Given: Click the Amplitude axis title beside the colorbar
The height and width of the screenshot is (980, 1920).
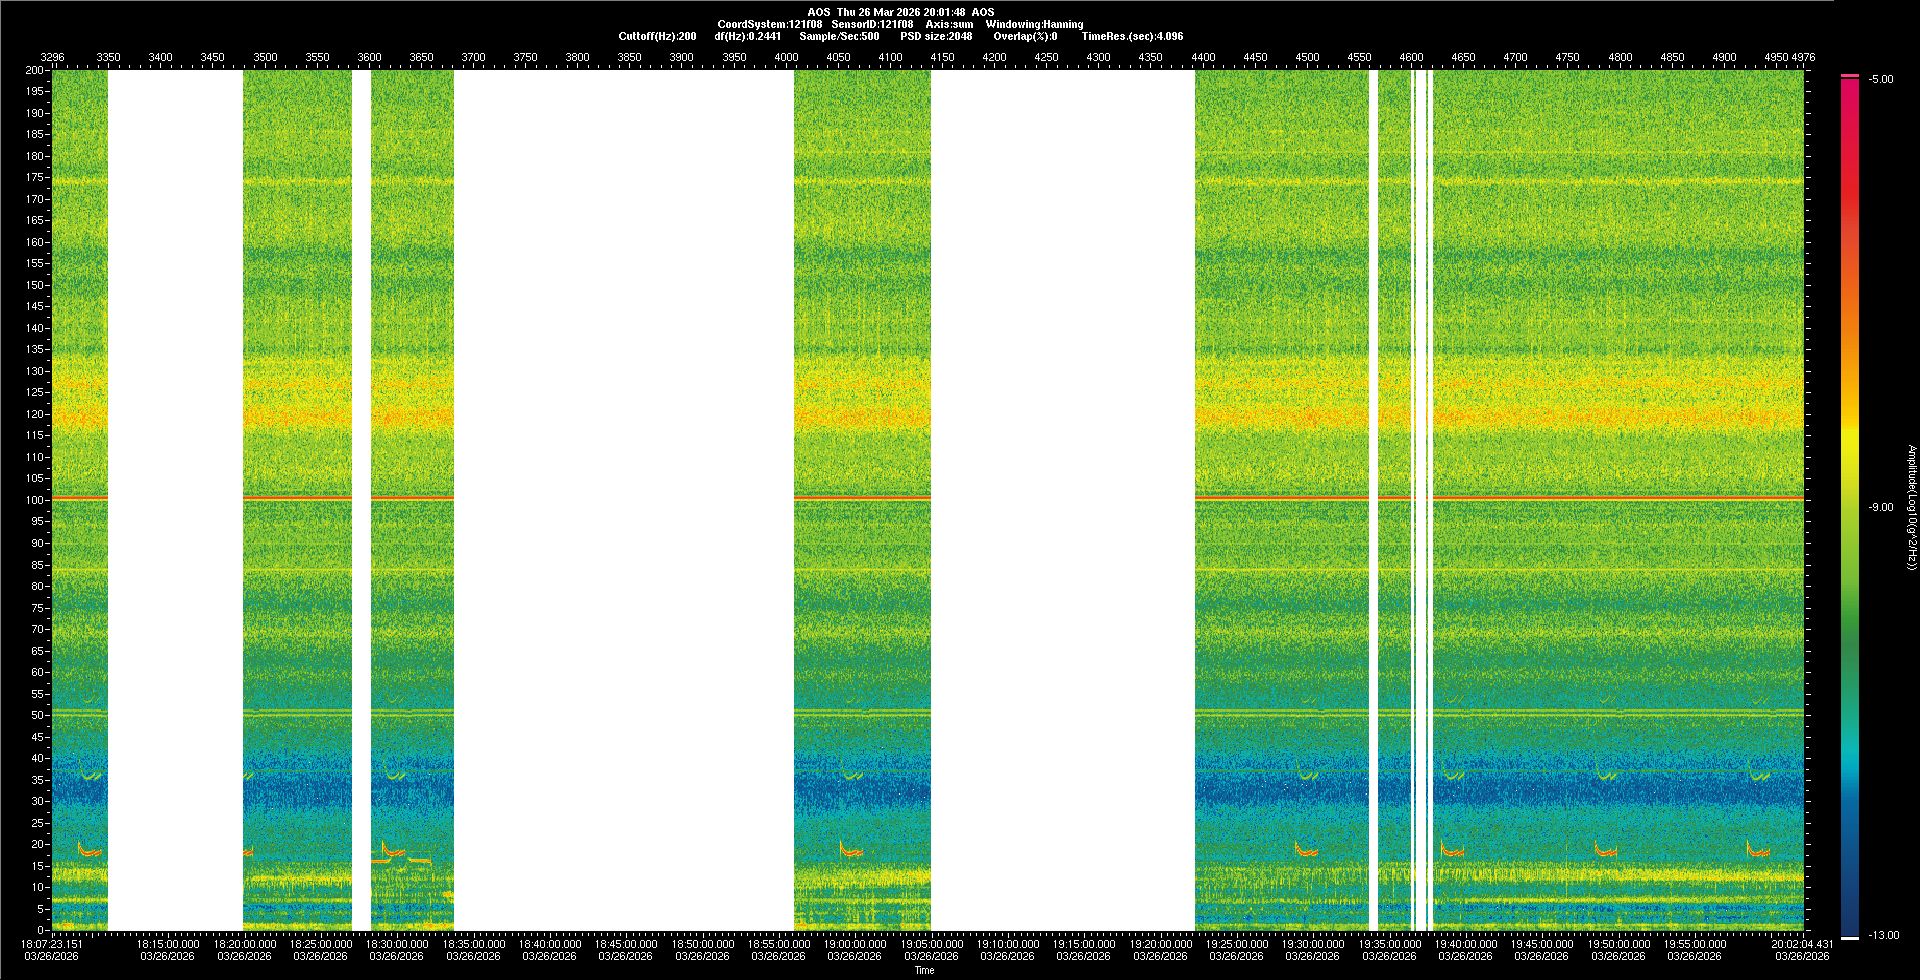Looking at the screenshot, I should [x=1911, y=508].
